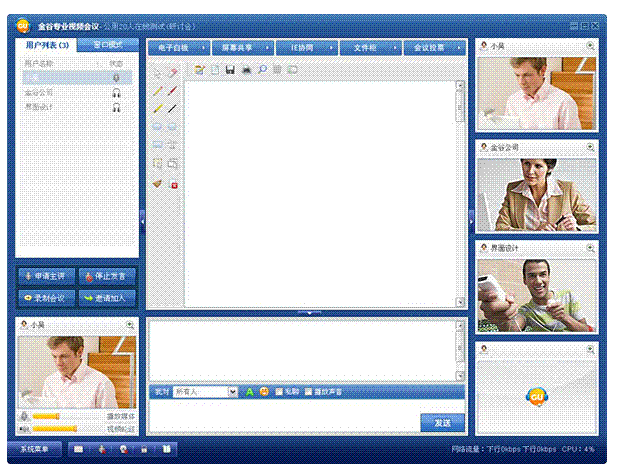
Task: Click the floppy disk save icon
Action: click(230, 70)
